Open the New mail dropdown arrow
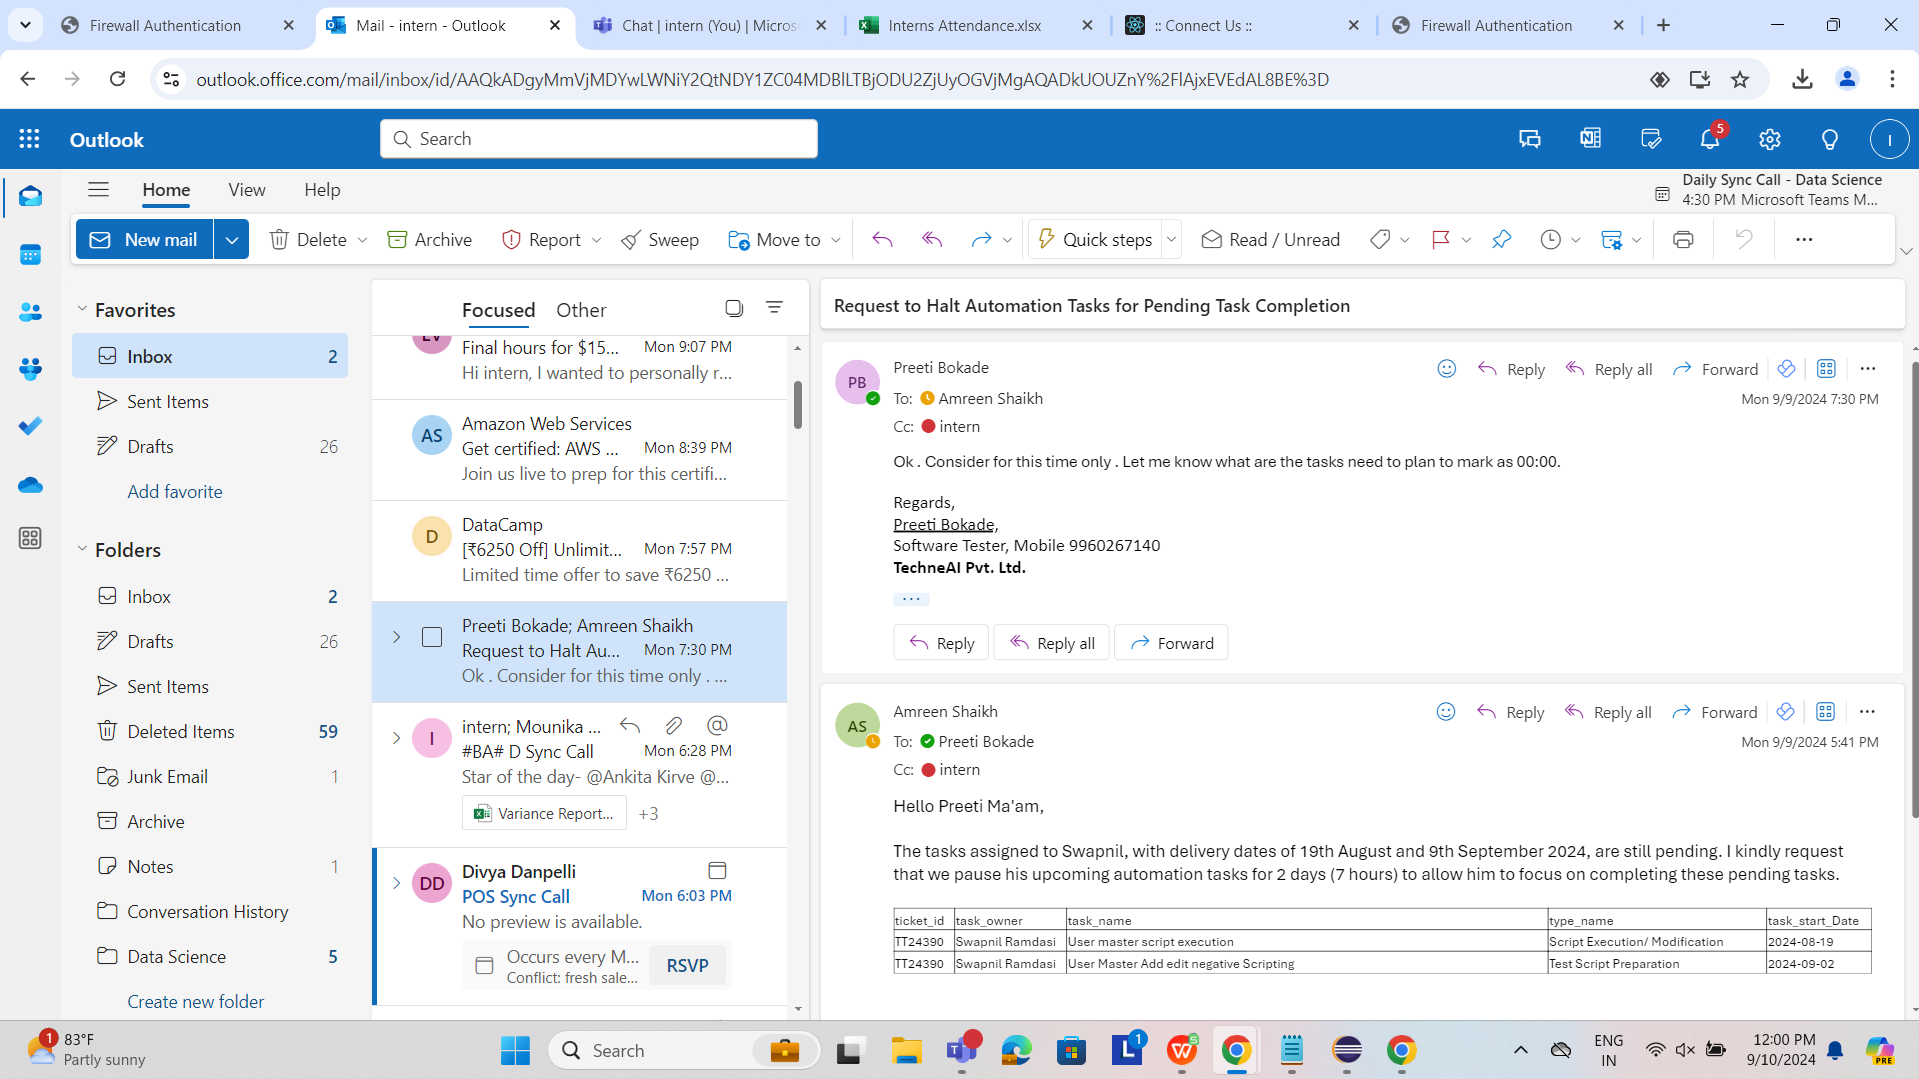Image resolution: width=1919 pixels, height=1079 pixels. point(231,240)
